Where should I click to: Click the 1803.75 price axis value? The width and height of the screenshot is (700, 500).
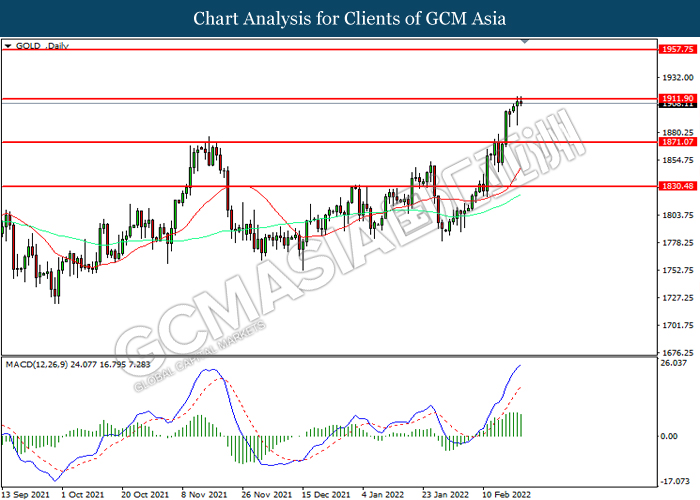(678, 215)
